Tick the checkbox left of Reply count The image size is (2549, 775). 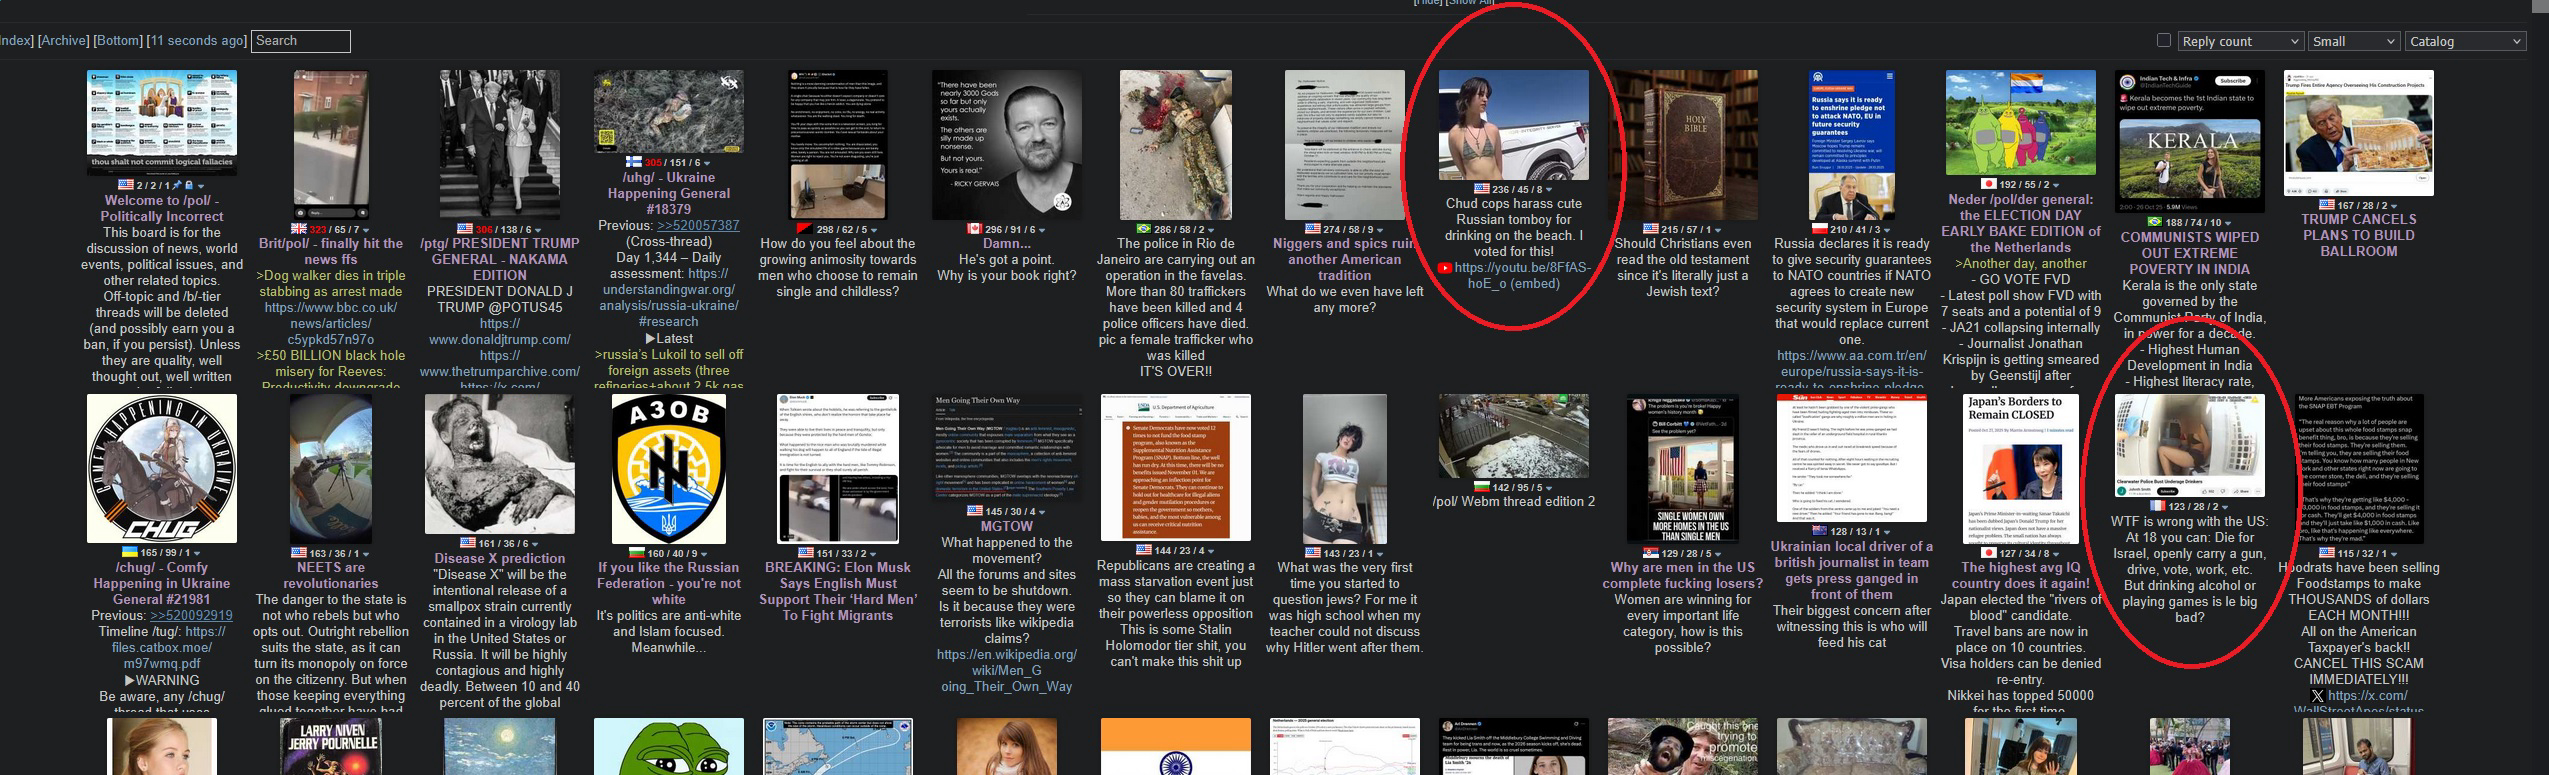[x=2164, y=40]
